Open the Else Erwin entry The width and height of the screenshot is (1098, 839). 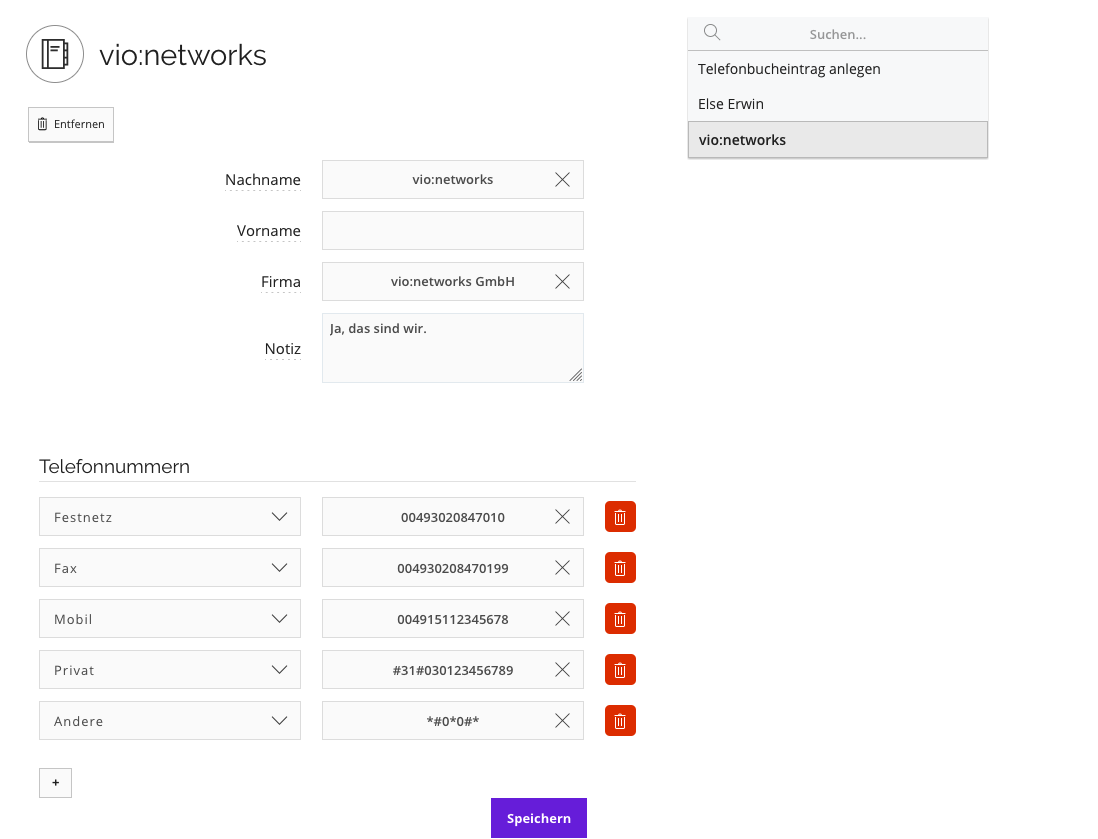tap(838, 104)
